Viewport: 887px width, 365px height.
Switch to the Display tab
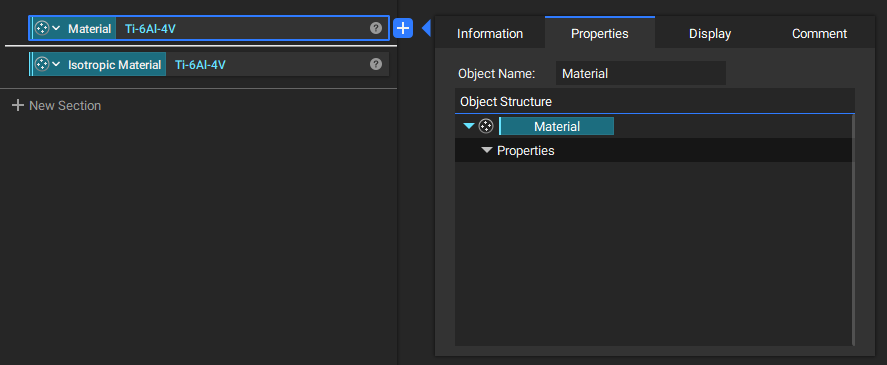(x=710, y=33)
